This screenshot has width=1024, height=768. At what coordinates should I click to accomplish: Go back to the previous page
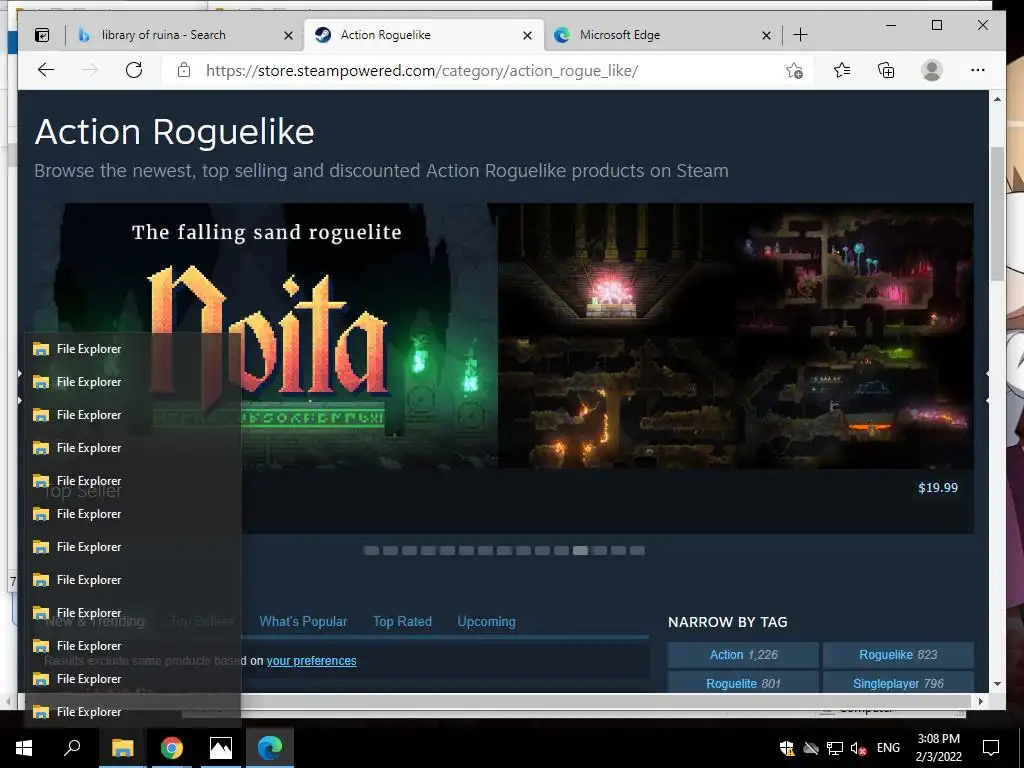pos(46,70)
